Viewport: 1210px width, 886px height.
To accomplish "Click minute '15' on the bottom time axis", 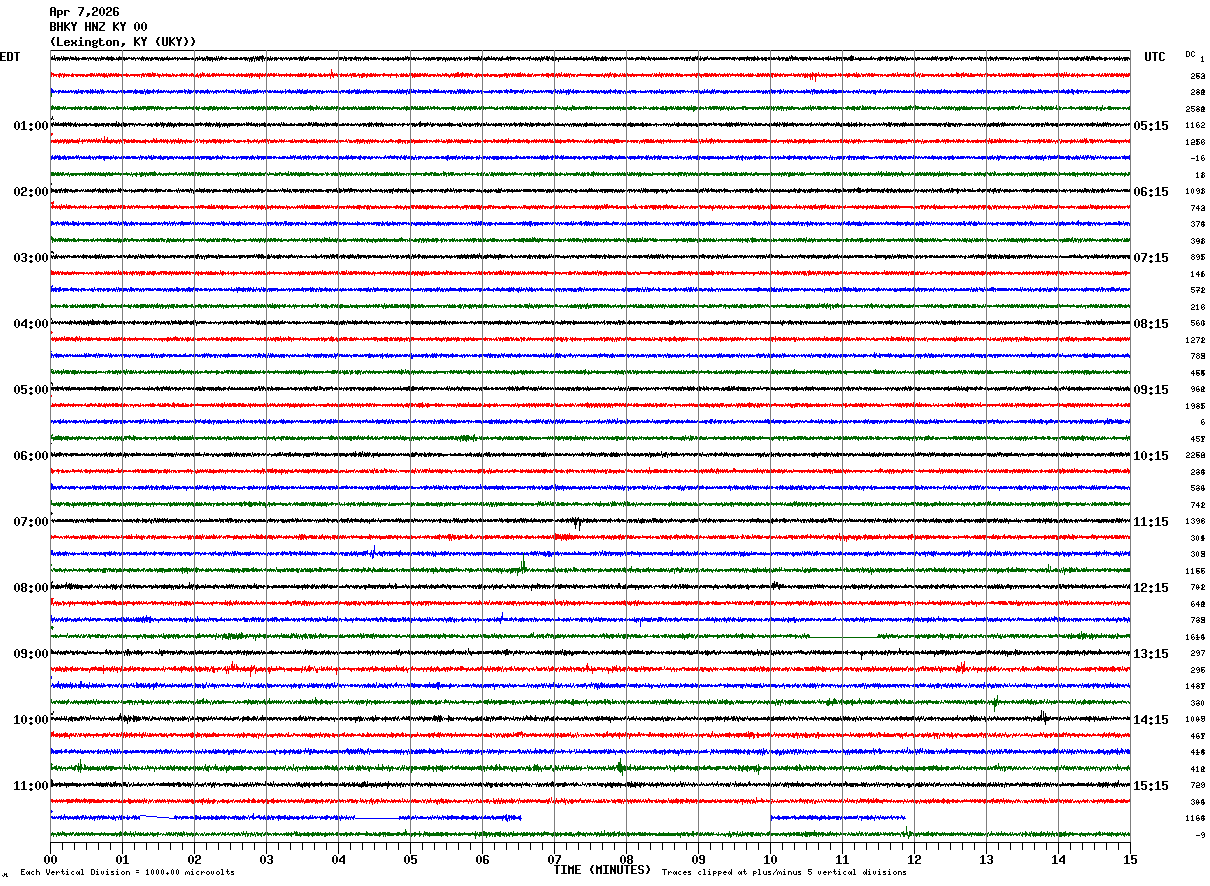I will click(1130, 859).
